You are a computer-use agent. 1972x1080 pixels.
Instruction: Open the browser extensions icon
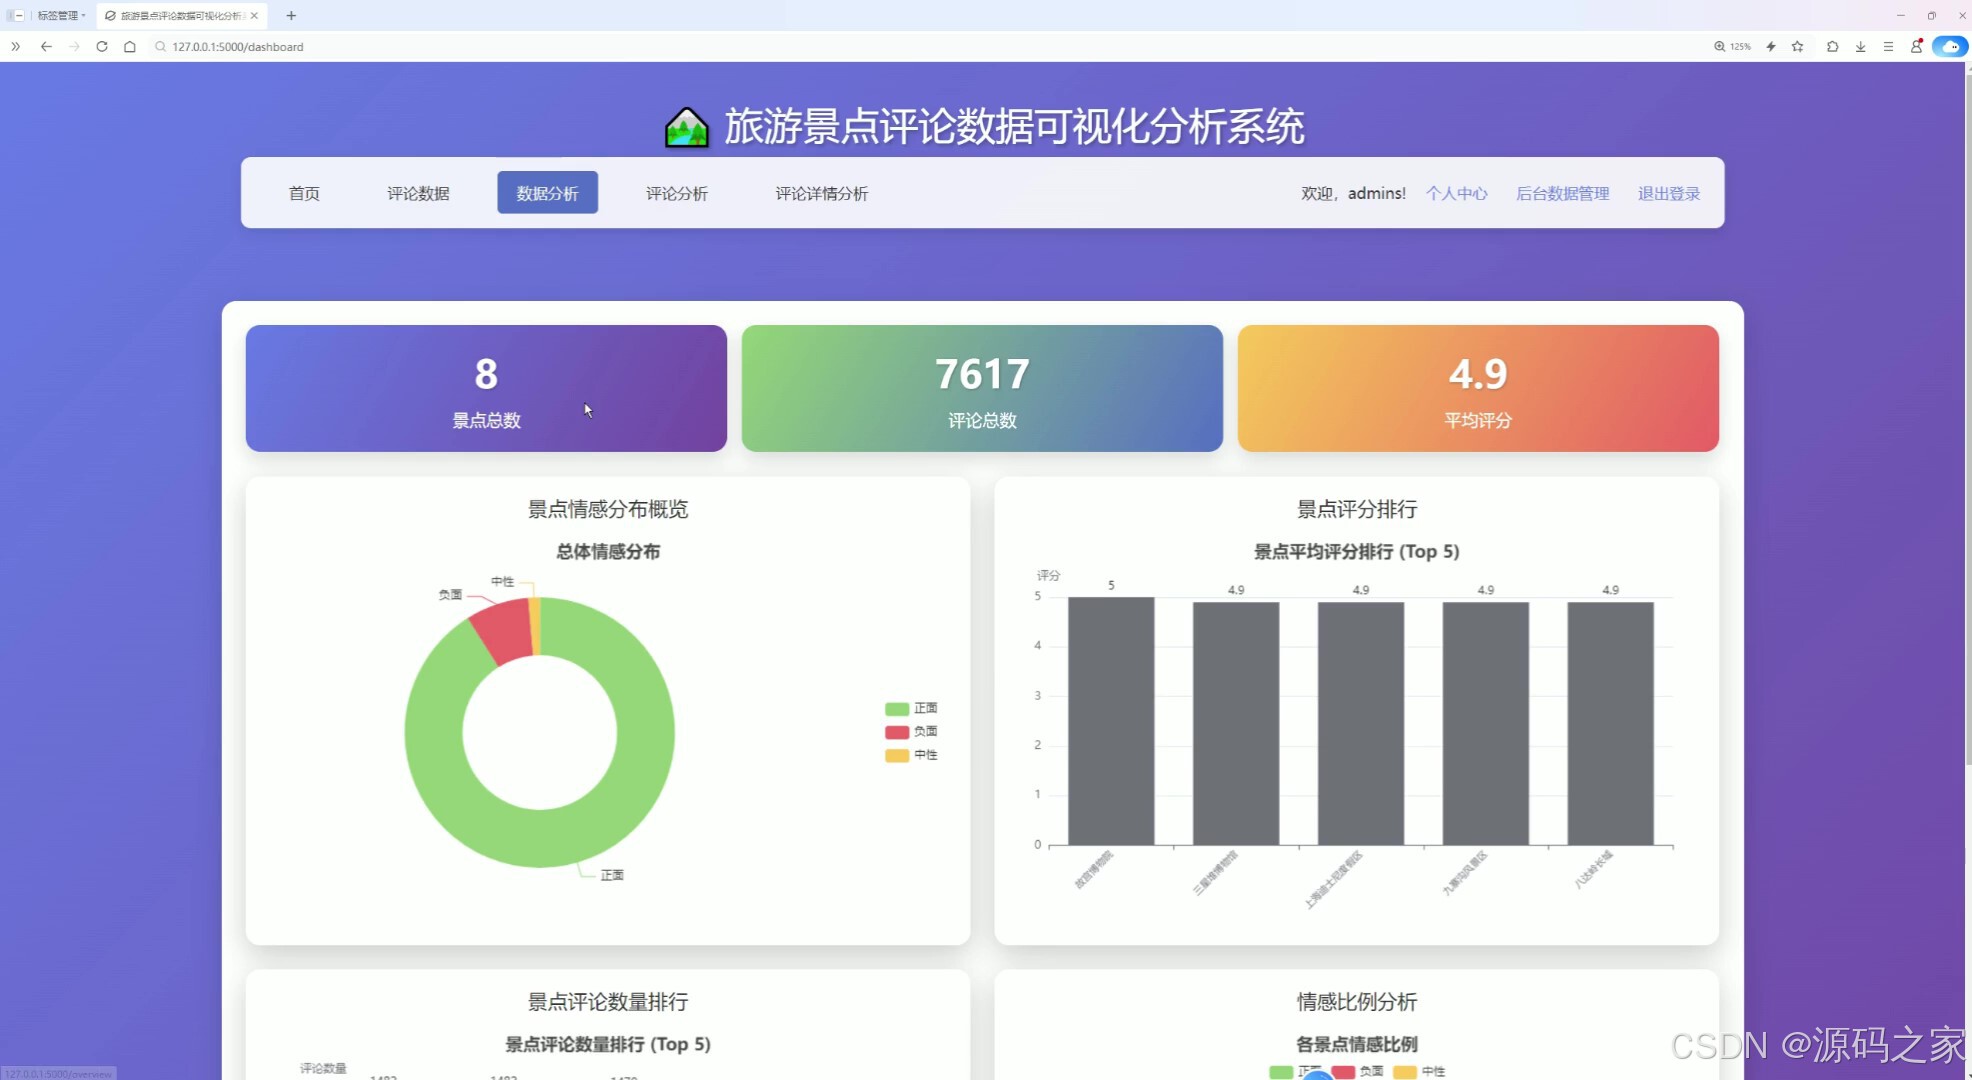[x=1833, y=46]
